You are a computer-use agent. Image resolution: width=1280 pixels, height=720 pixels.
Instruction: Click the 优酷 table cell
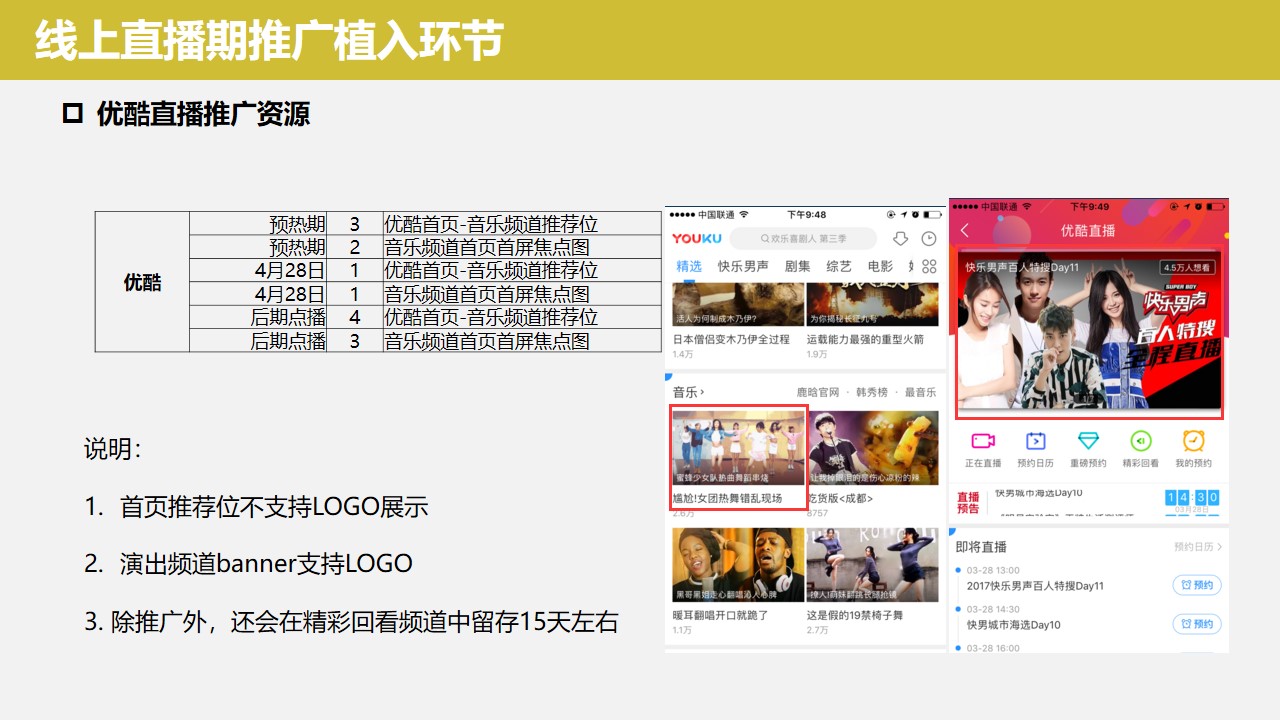pos(142,282)
